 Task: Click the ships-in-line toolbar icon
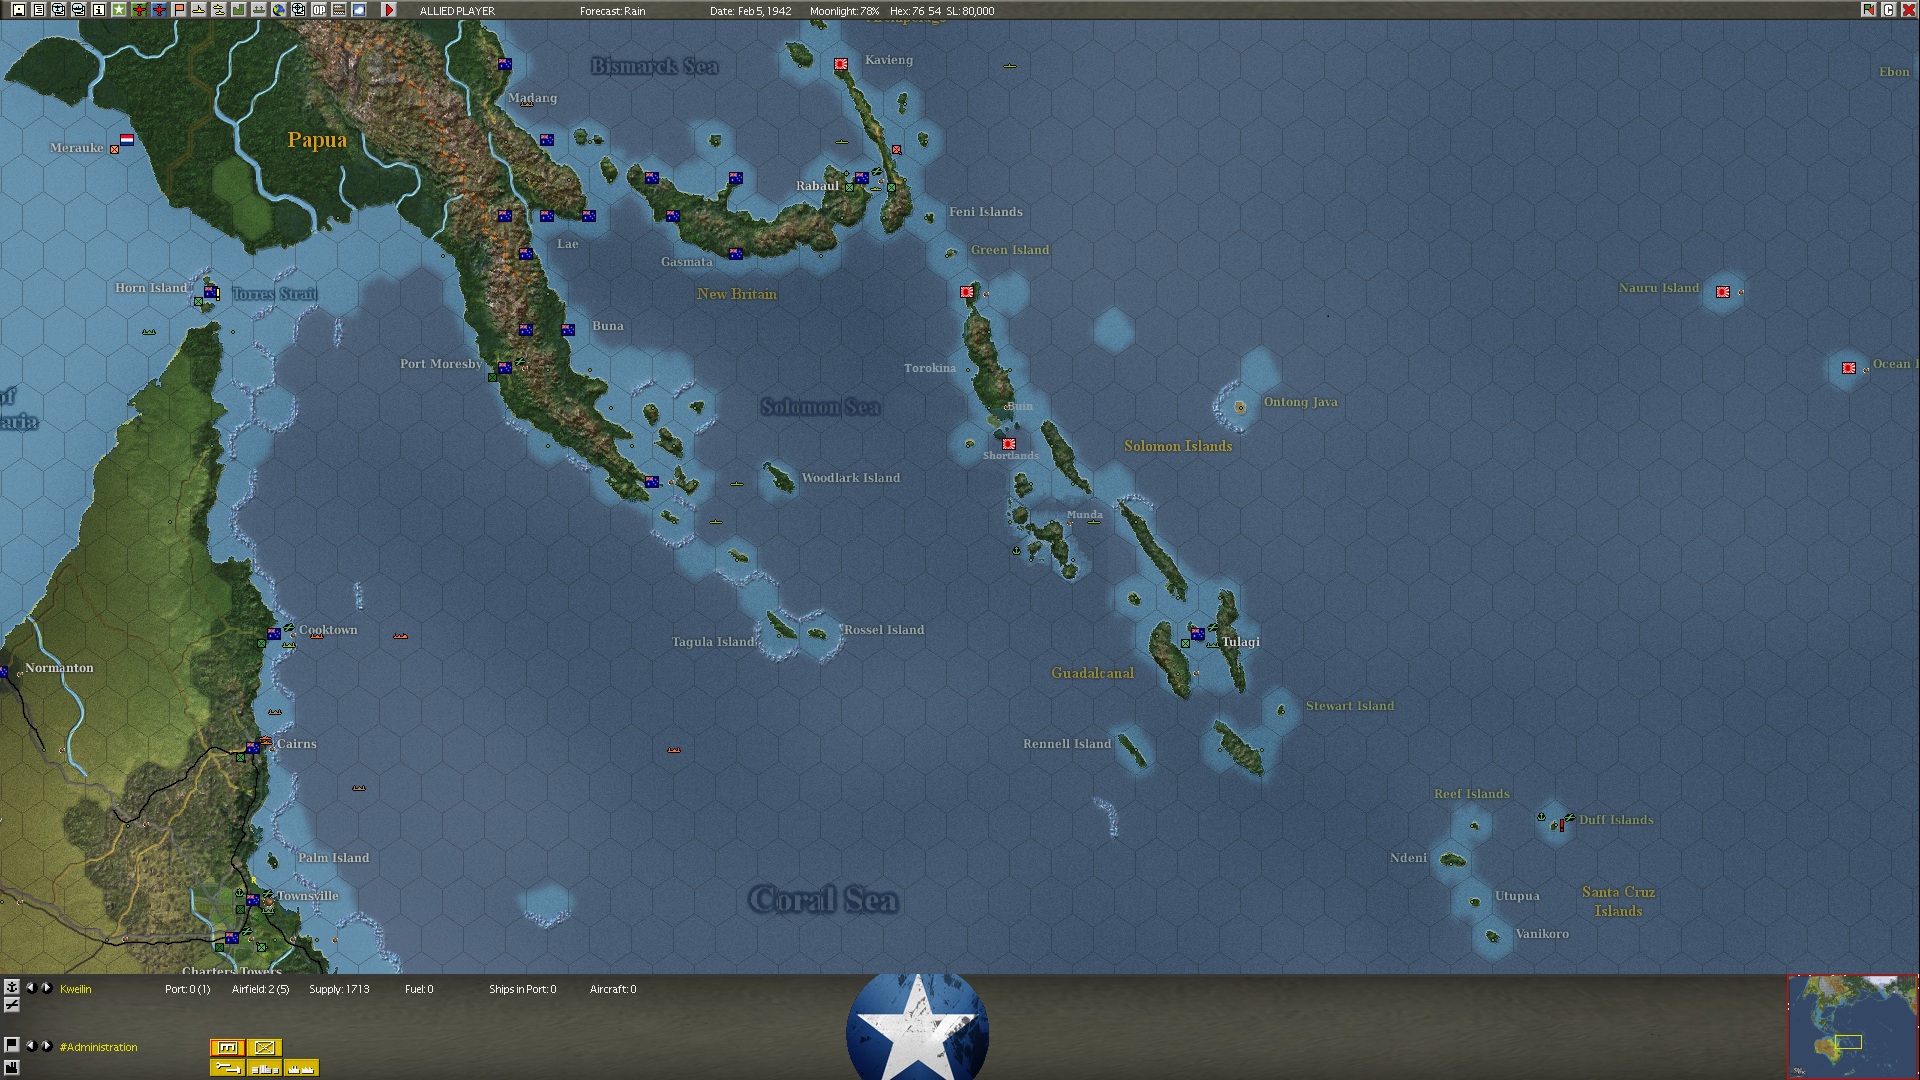259,10
